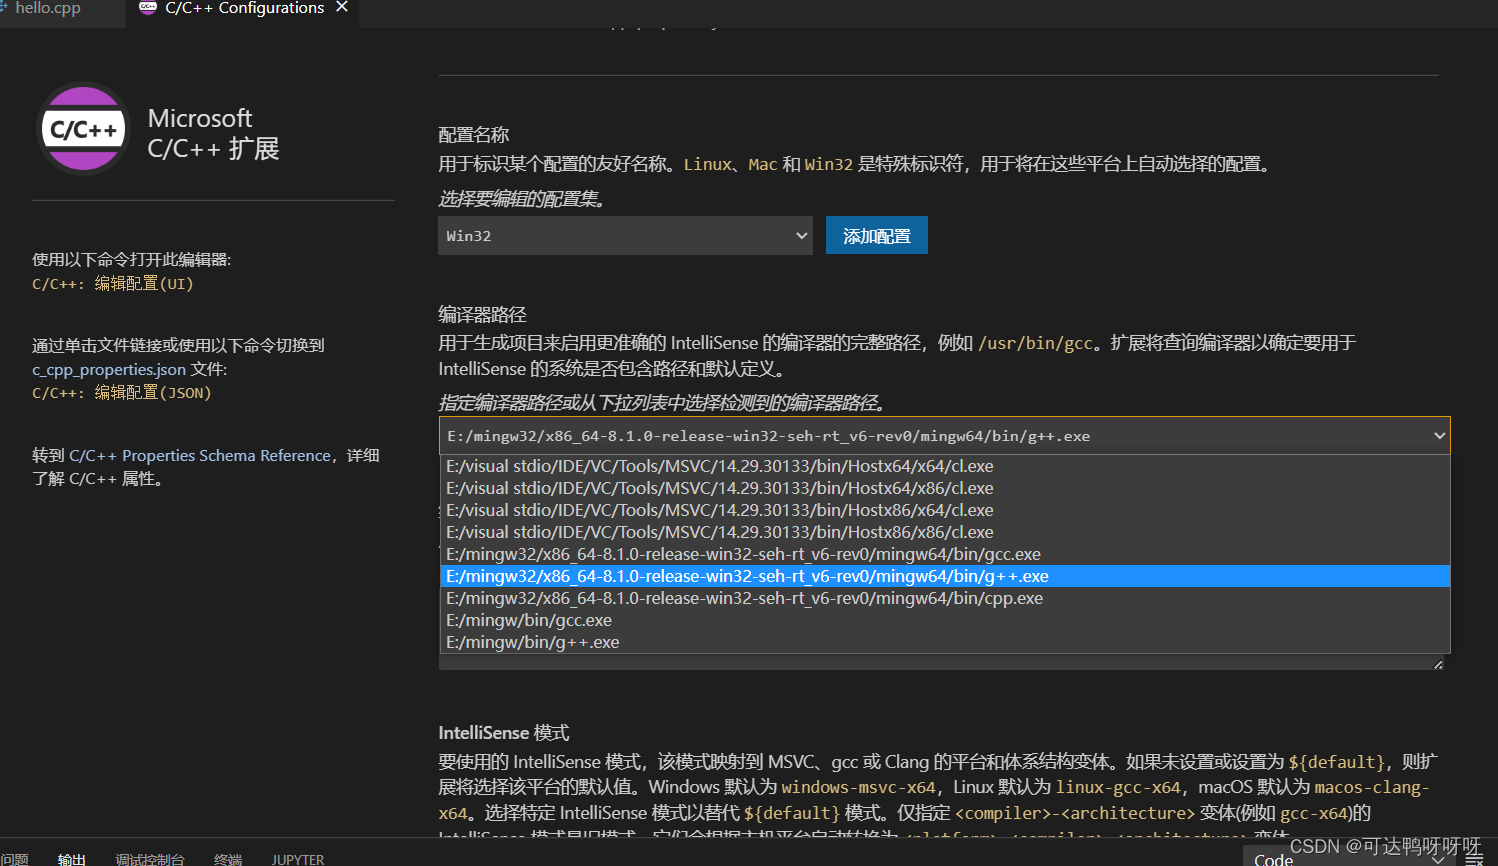Open the compiler path dropdown arrow
The height and width of the screenshot is (866, 1498).
click(1438, 435)
